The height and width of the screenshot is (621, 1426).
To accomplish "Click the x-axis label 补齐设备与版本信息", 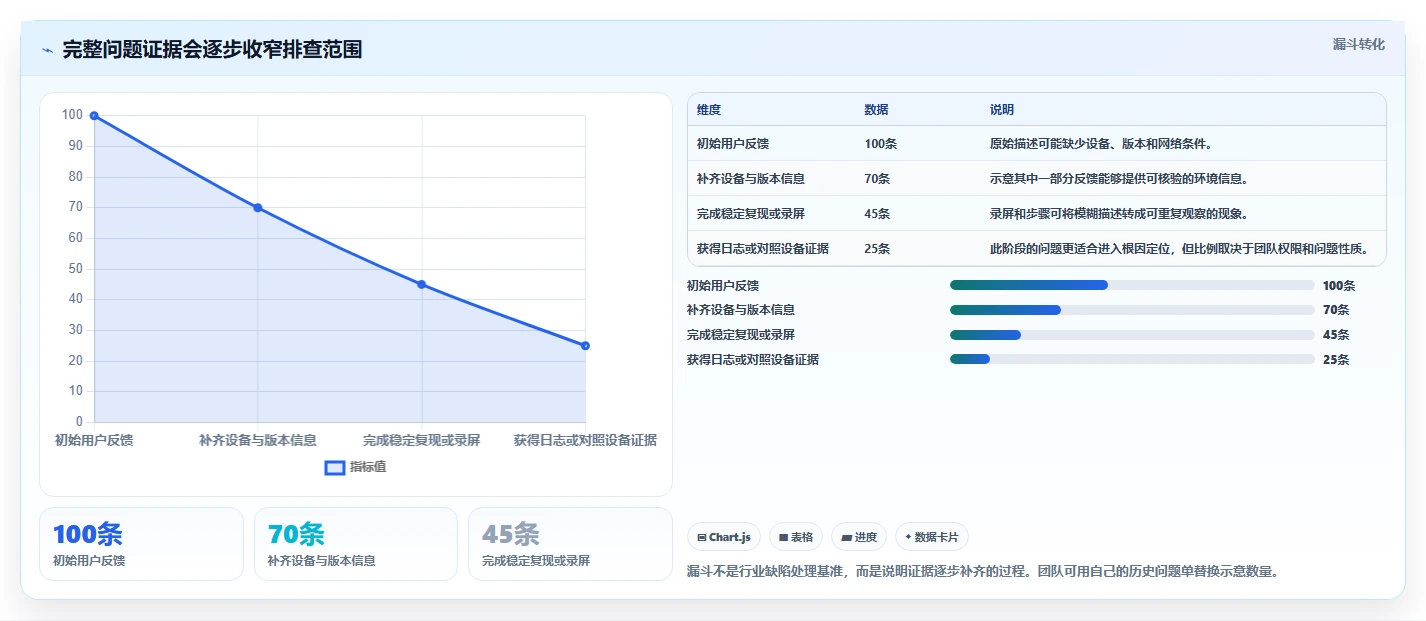I will 258,440.
